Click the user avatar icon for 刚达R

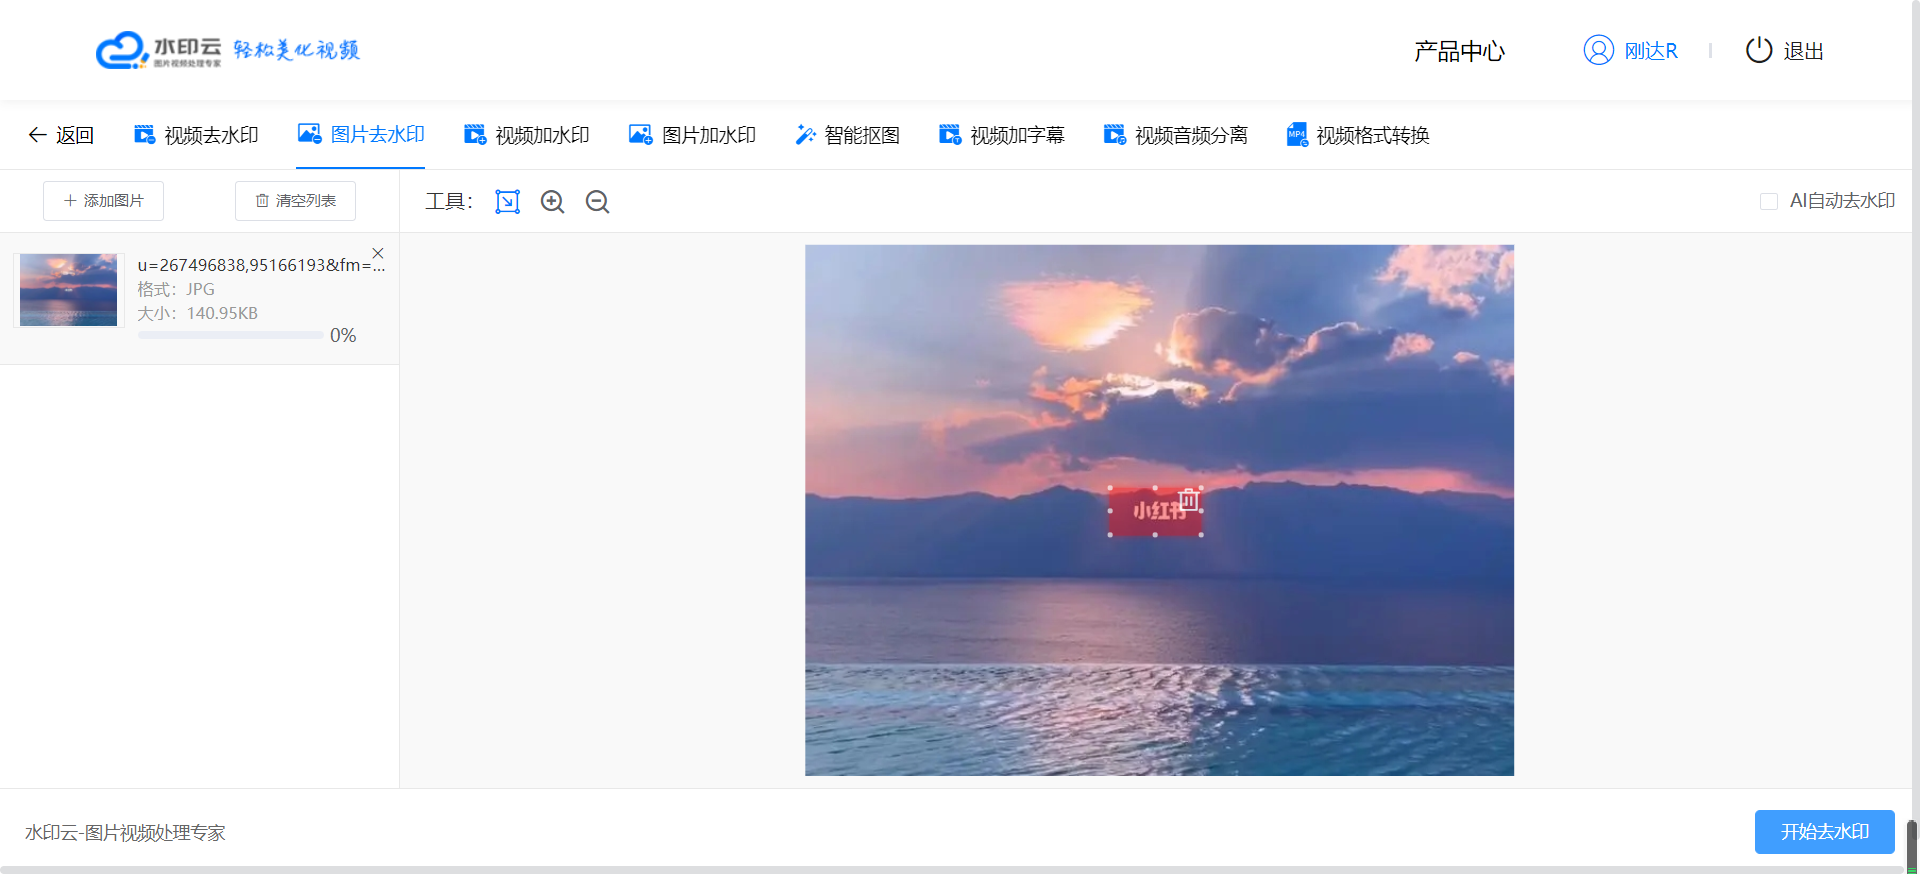coord(1598,50)
